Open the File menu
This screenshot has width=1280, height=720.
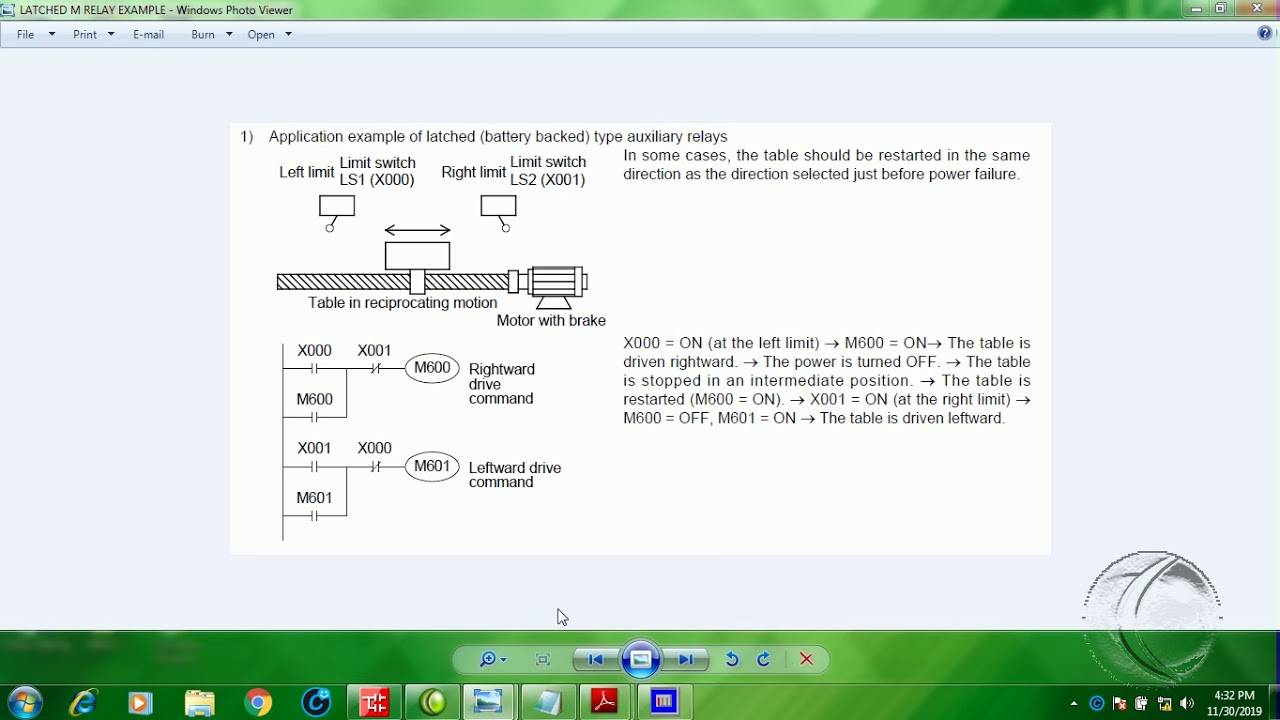(x=26, y=34)
